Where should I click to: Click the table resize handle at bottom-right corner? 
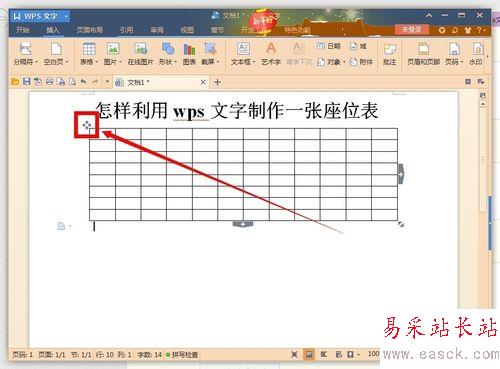pyautogui.click(x=401, y=224)
